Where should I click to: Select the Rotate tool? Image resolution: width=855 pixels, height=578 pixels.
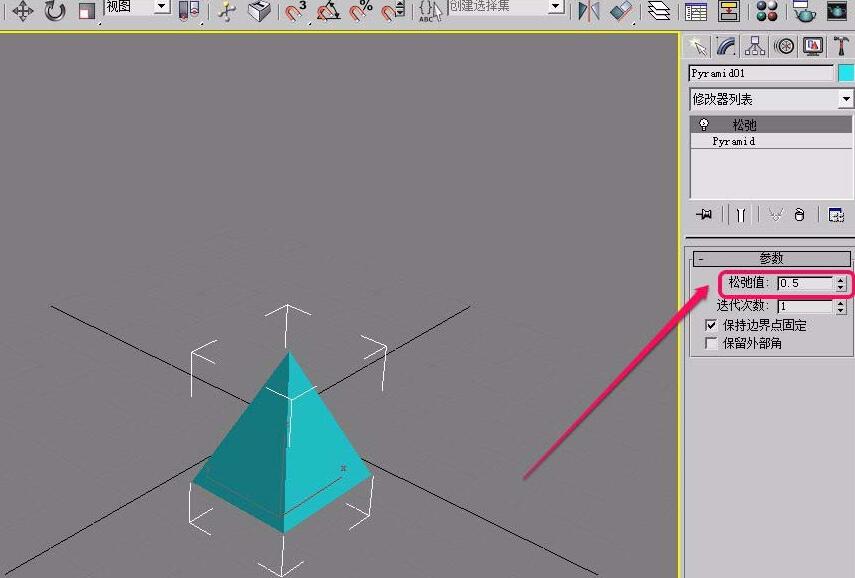click(55, 10)
